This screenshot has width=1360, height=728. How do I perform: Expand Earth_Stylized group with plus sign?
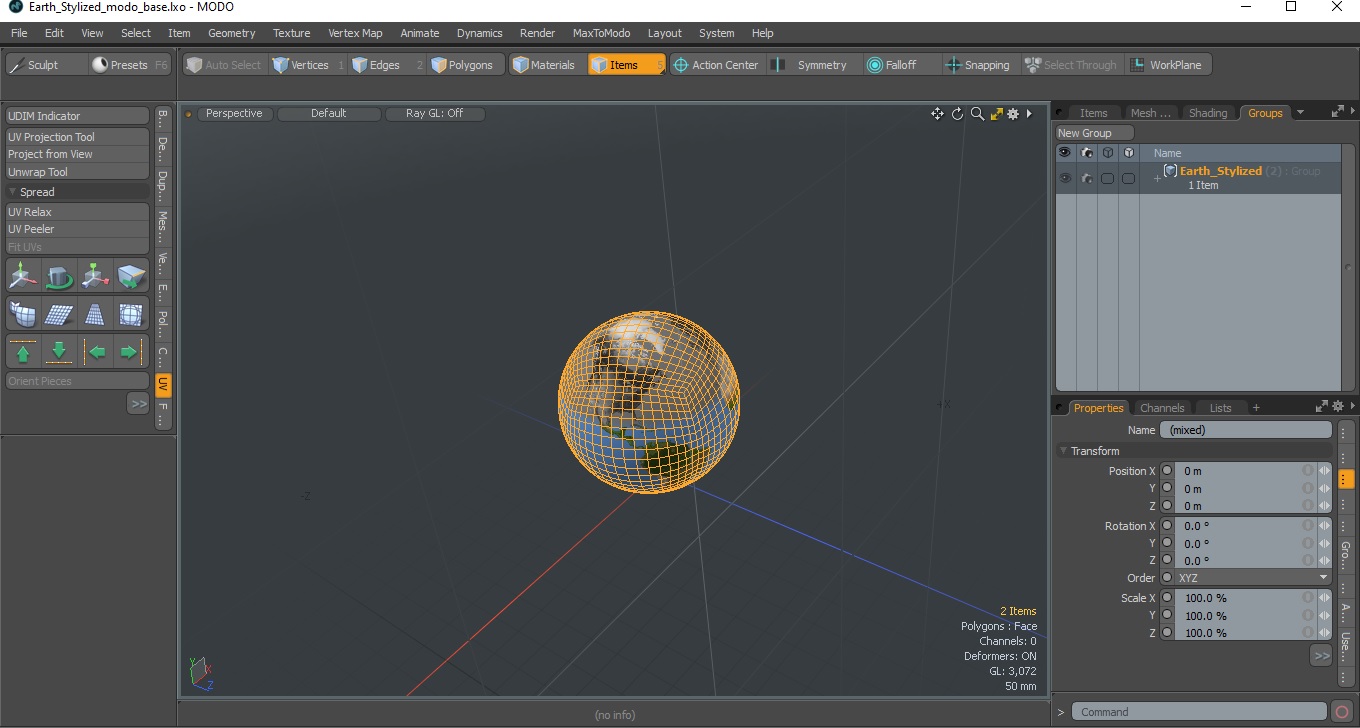point(1157,179)
